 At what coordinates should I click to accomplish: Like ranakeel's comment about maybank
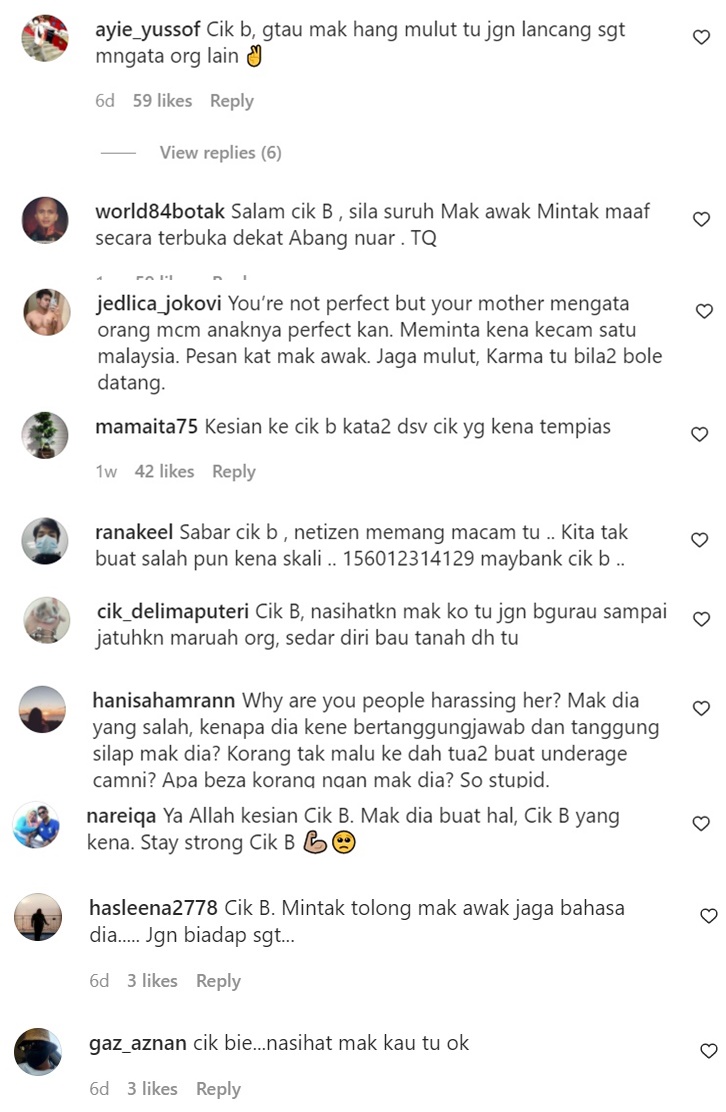[x=700, y=540]
